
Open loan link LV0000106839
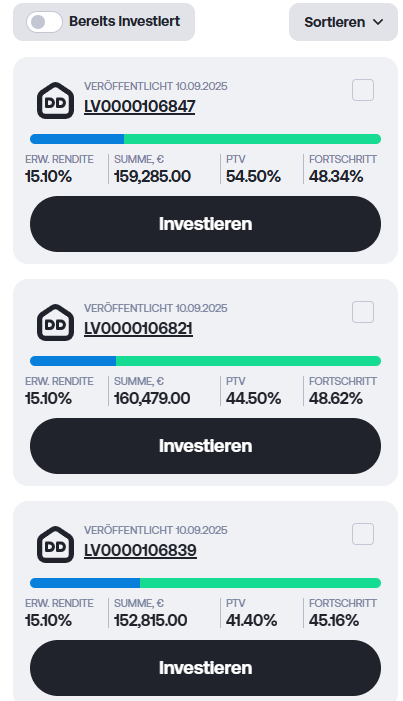[140, 550]
